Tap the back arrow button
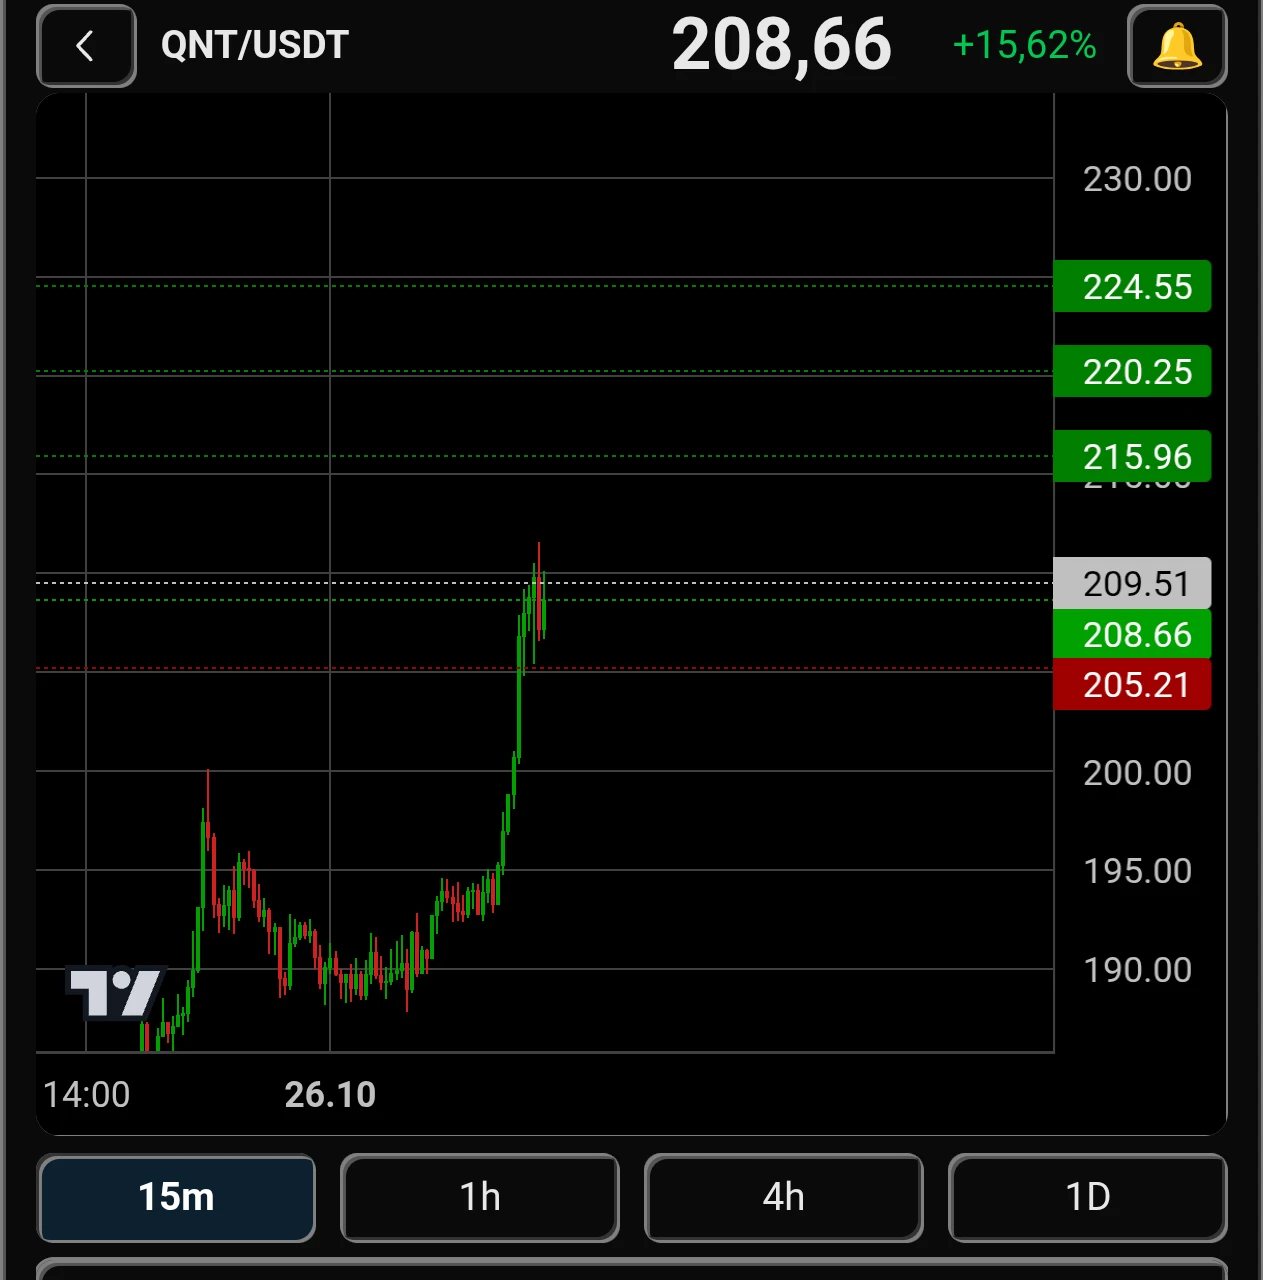The image size is (1263, 1280). tap(86, 46)
